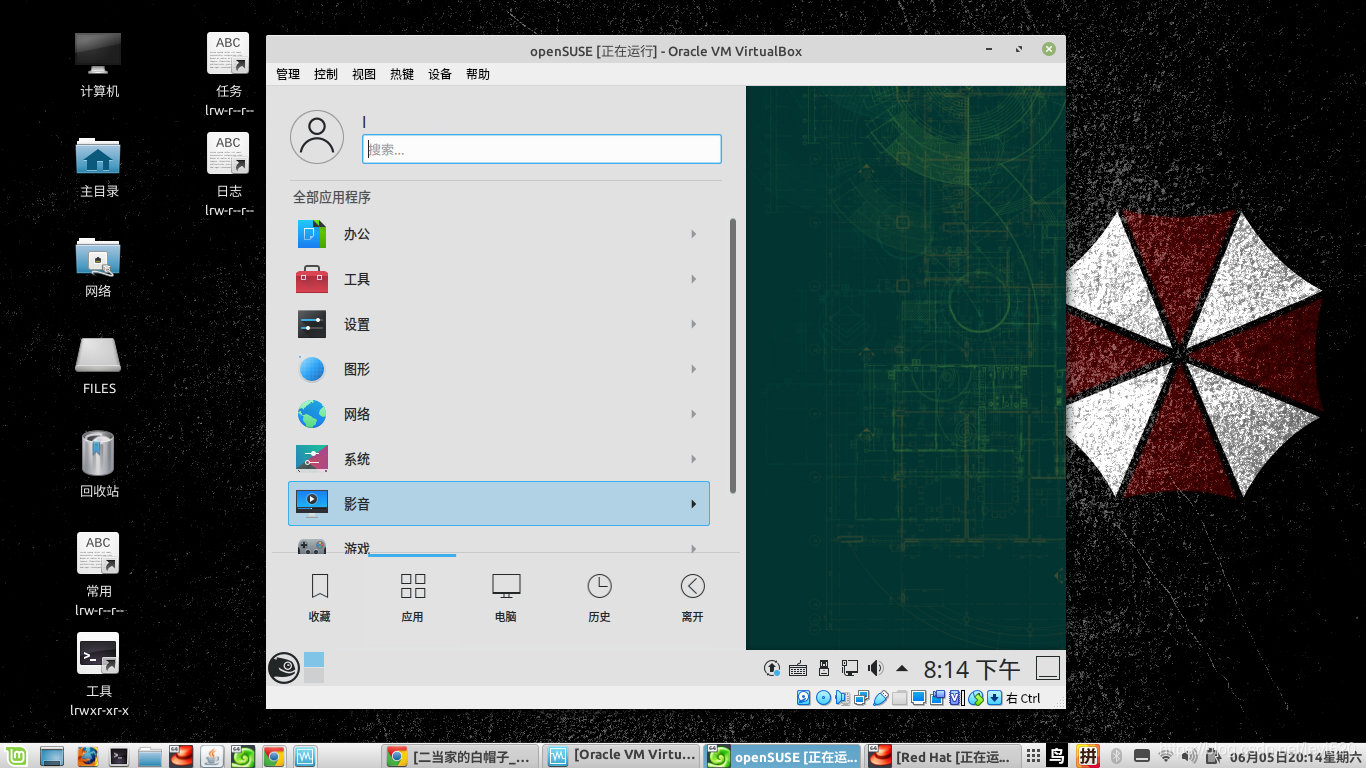
Task: Click the openSUSE taskbar window button
Action: 783,757
